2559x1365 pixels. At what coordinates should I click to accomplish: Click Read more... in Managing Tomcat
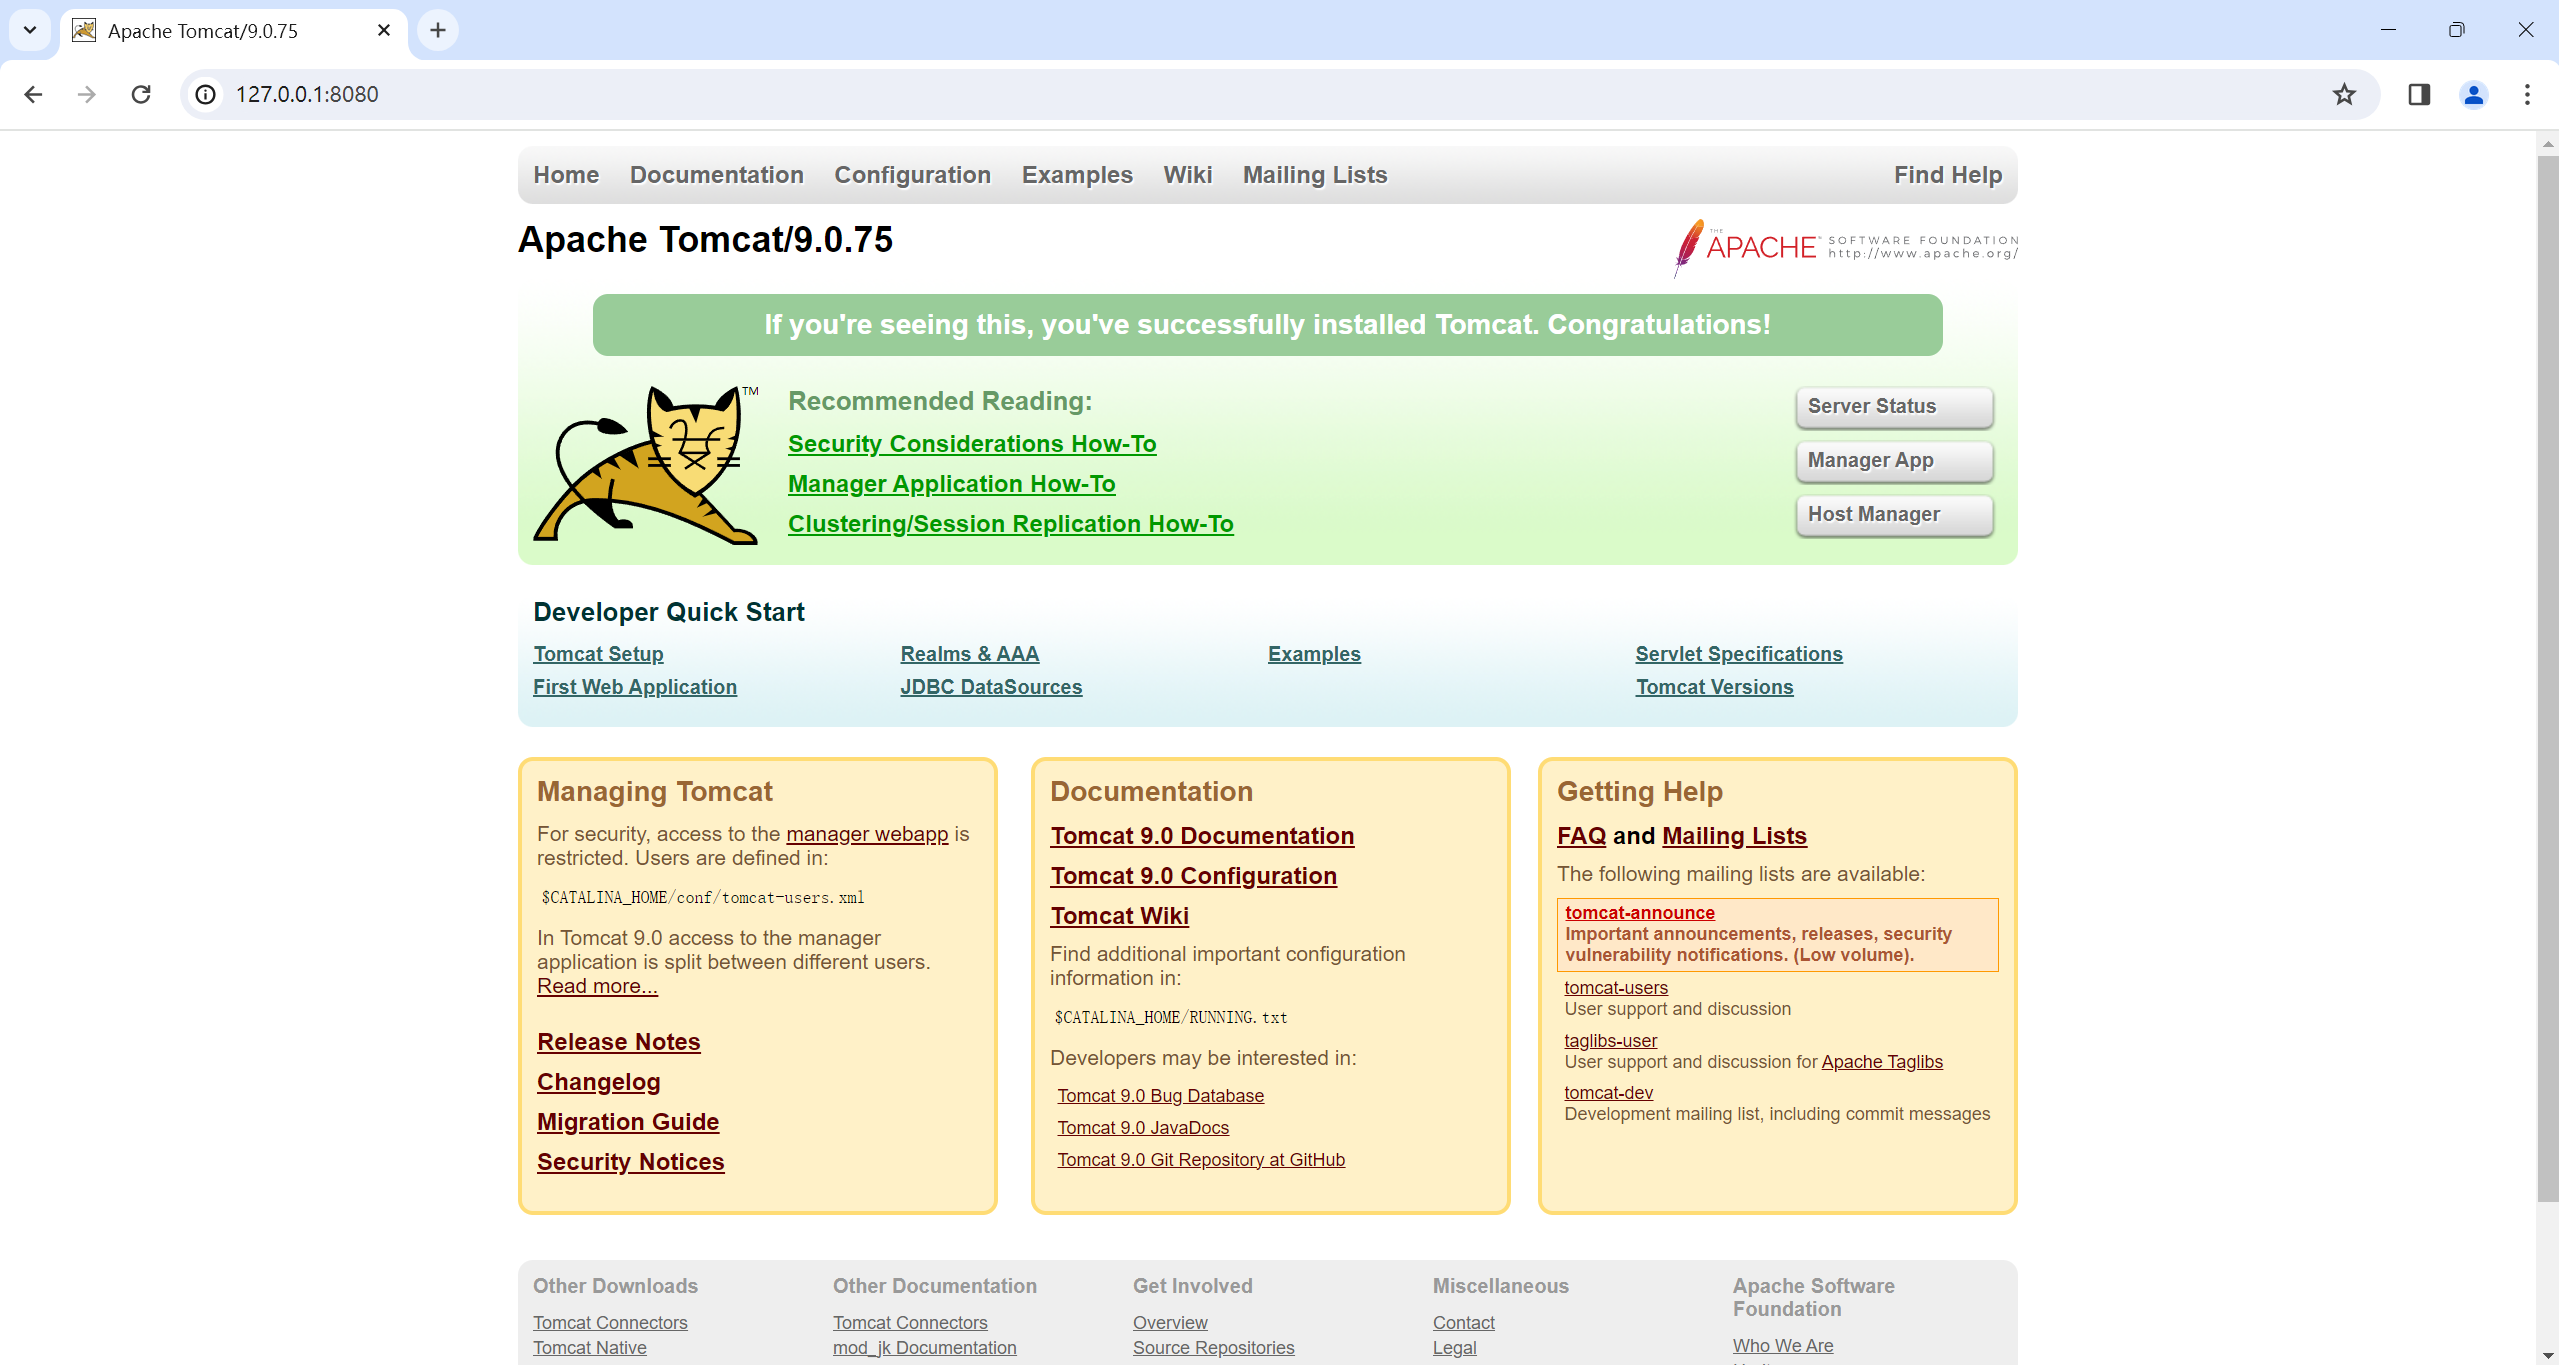tap(597, 986)
